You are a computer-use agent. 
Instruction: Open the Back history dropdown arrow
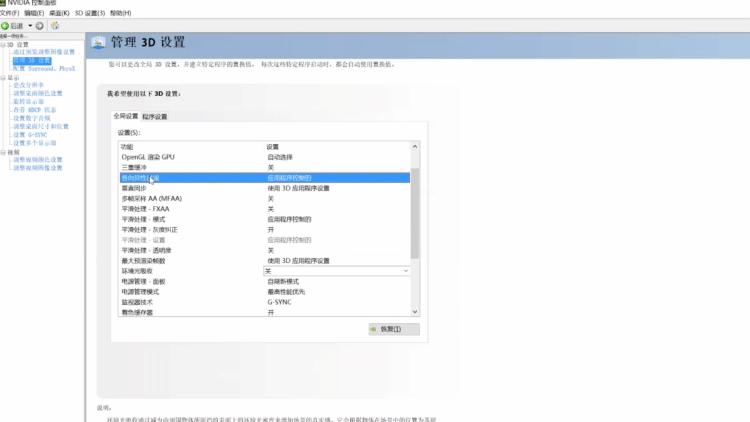pos(30,26)
